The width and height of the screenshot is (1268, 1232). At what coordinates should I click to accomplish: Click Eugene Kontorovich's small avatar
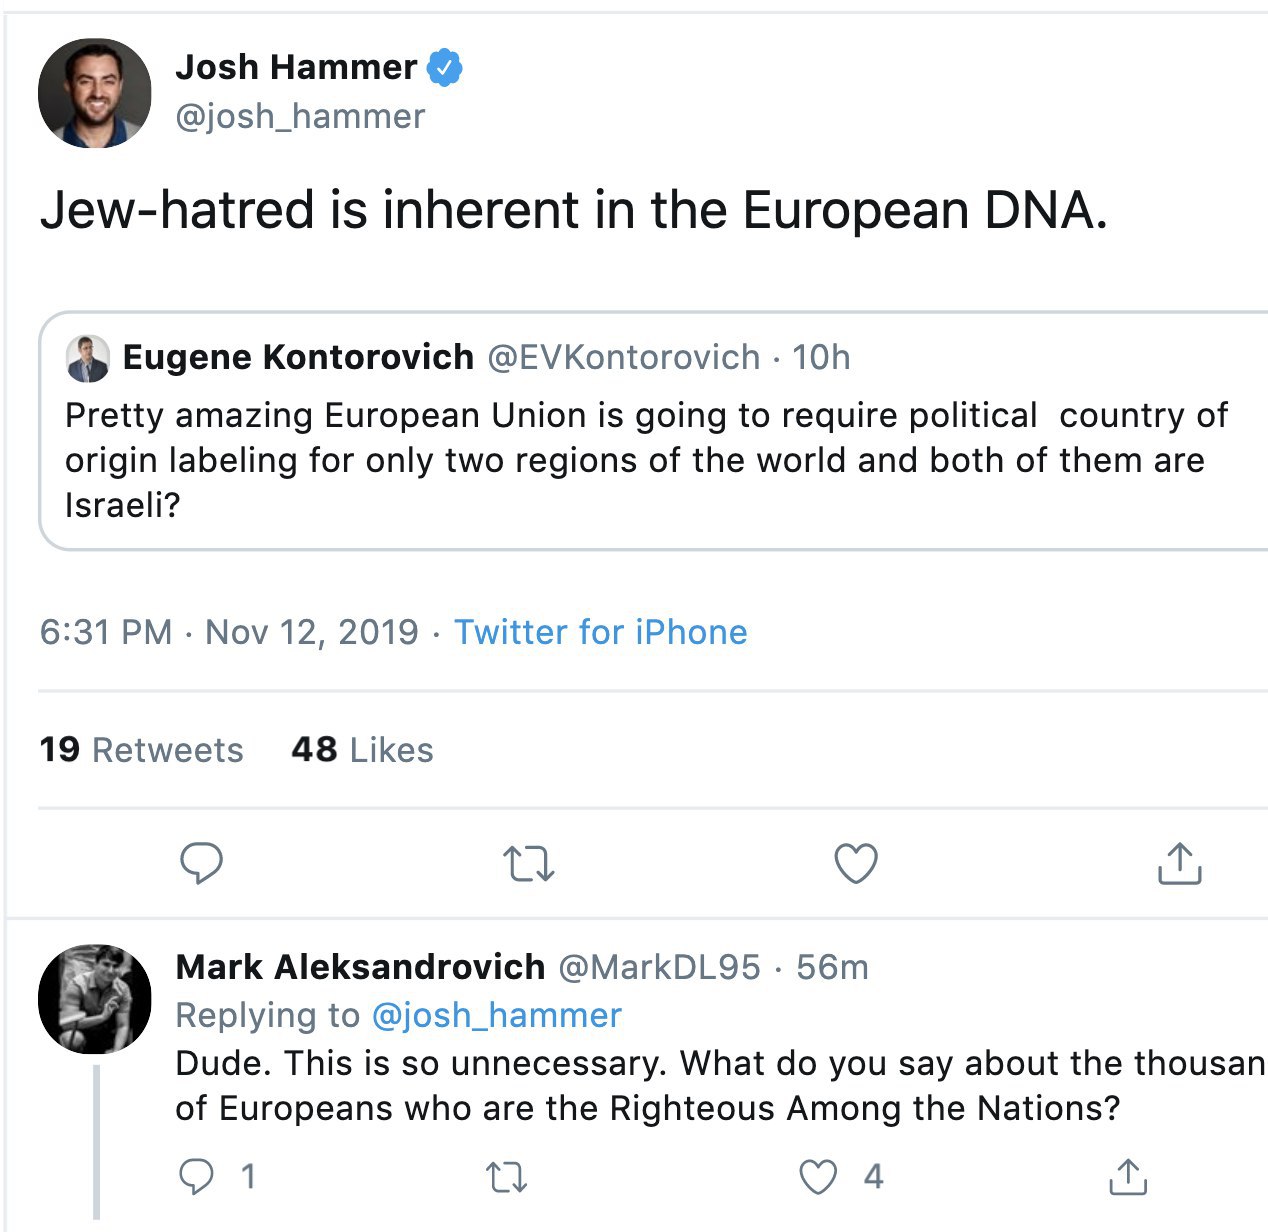(87, 358)
